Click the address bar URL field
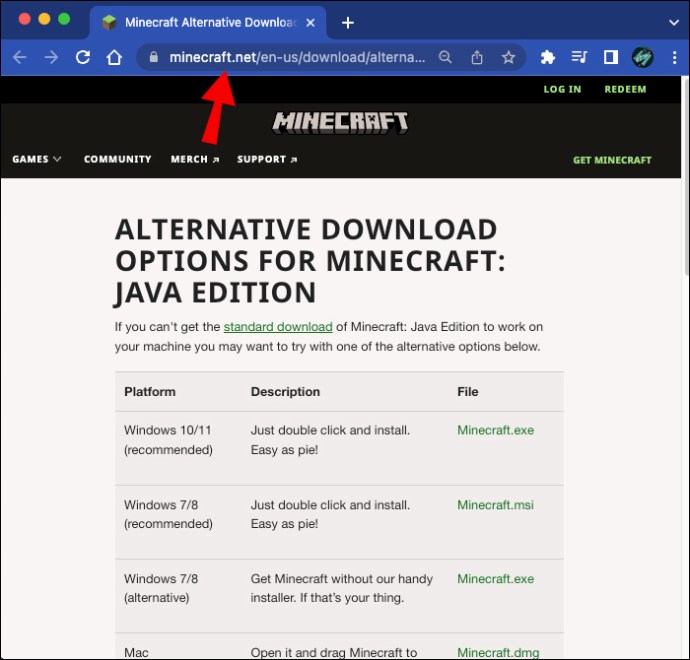Screen dimensions: 690x660 (297, 57)
